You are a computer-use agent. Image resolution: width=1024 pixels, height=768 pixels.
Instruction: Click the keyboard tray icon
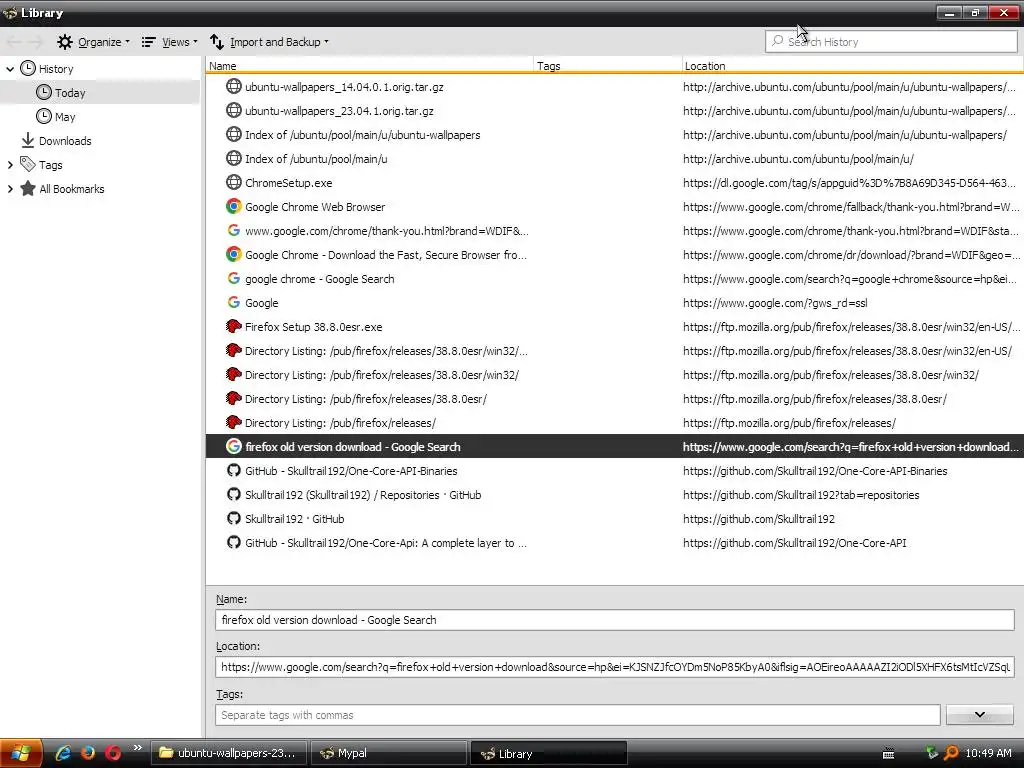click(888, 754)
